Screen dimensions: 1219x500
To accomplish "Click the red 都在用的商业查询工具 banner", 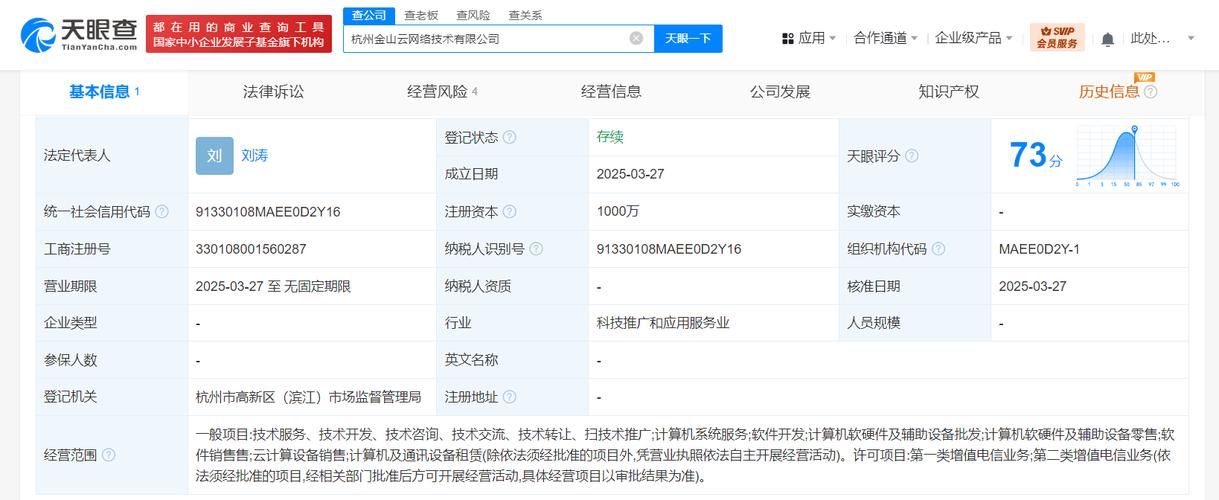I will pos(238,35).
